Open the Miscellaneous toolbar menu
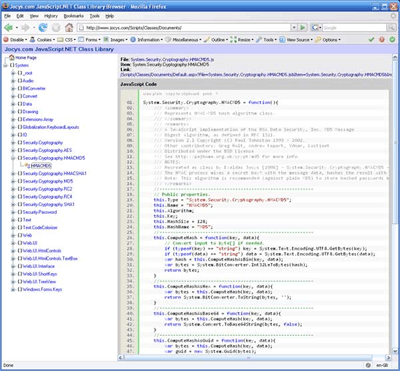Image resolution: width=400 pixels, height=371 pixels. pyautogui.click(x=183, y=40)
